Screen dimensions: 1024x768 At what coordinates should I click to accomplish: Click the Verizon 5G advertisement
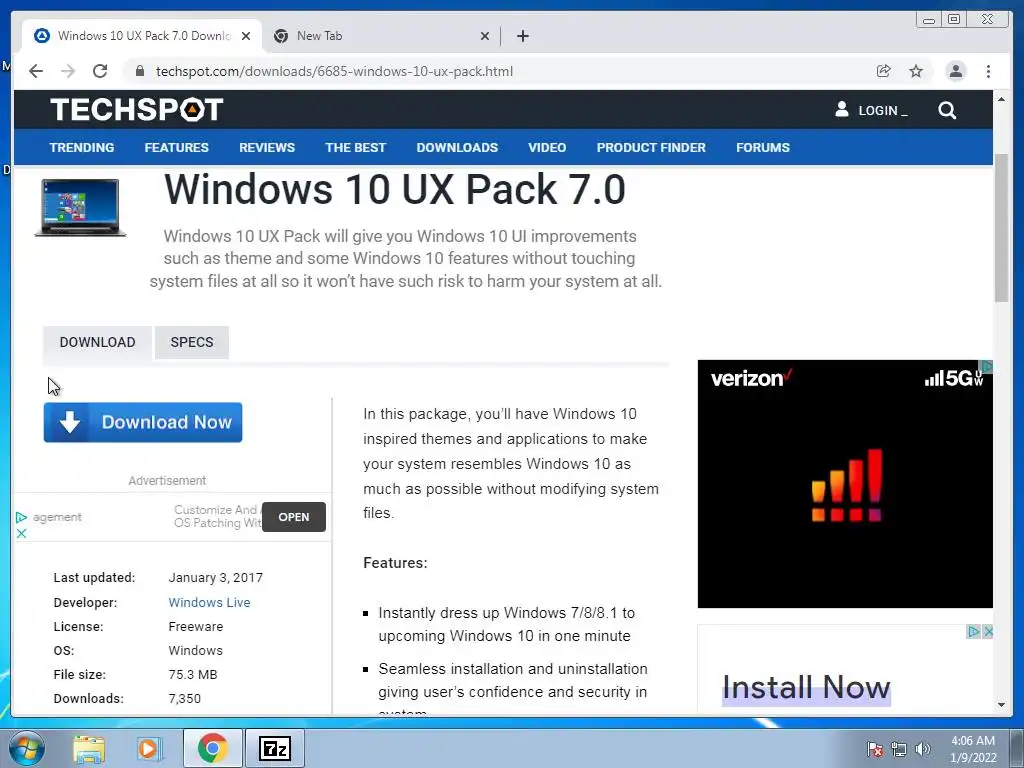[845, 484]
